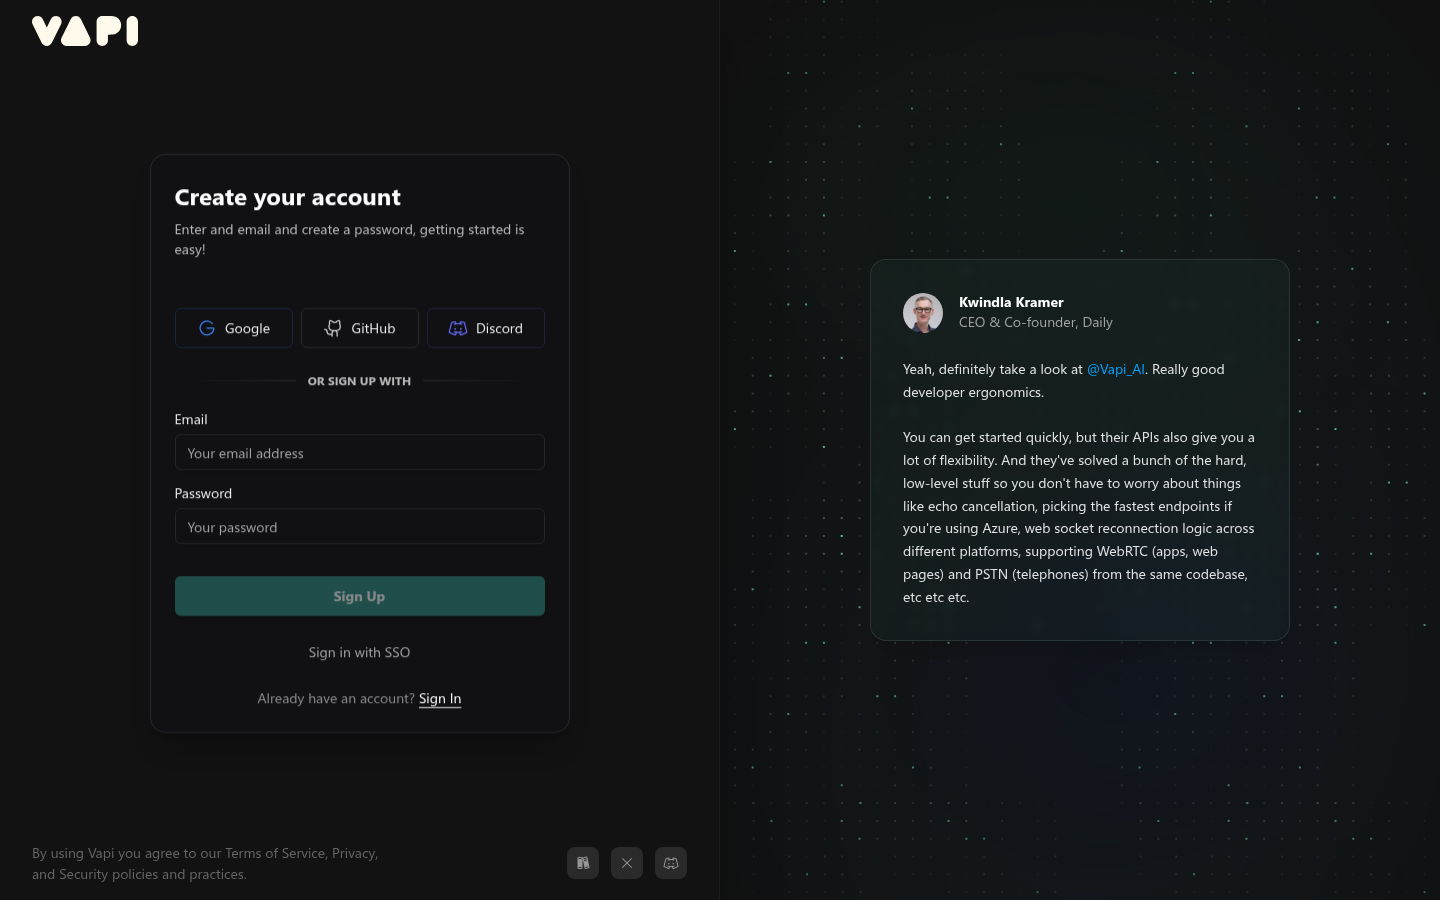This screenshot has width=1440, height=900.
Task: Open the Privacy policy link
Action: [353, 853]
